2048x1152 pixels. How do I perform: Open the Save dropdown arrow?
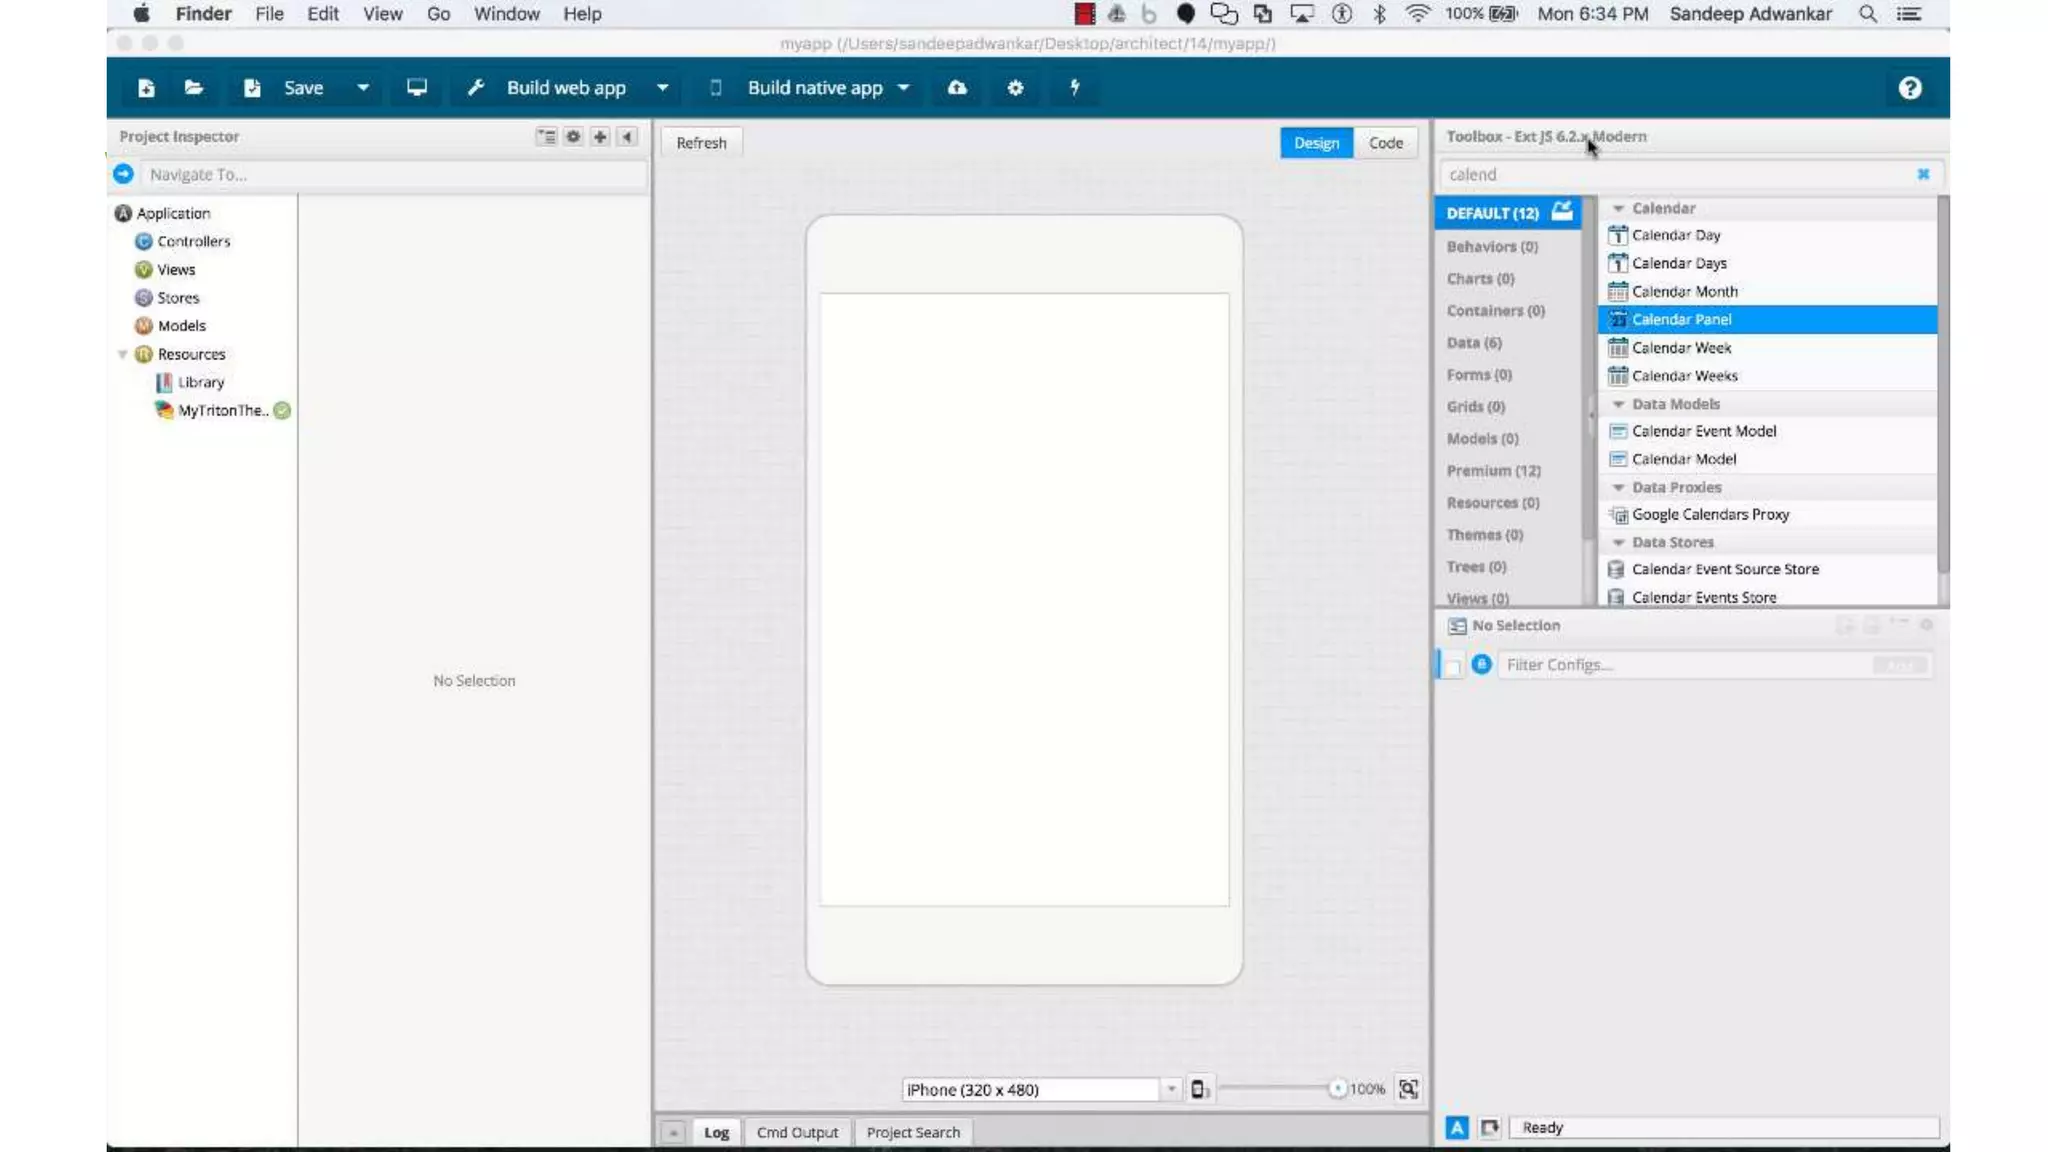point(363,88)
